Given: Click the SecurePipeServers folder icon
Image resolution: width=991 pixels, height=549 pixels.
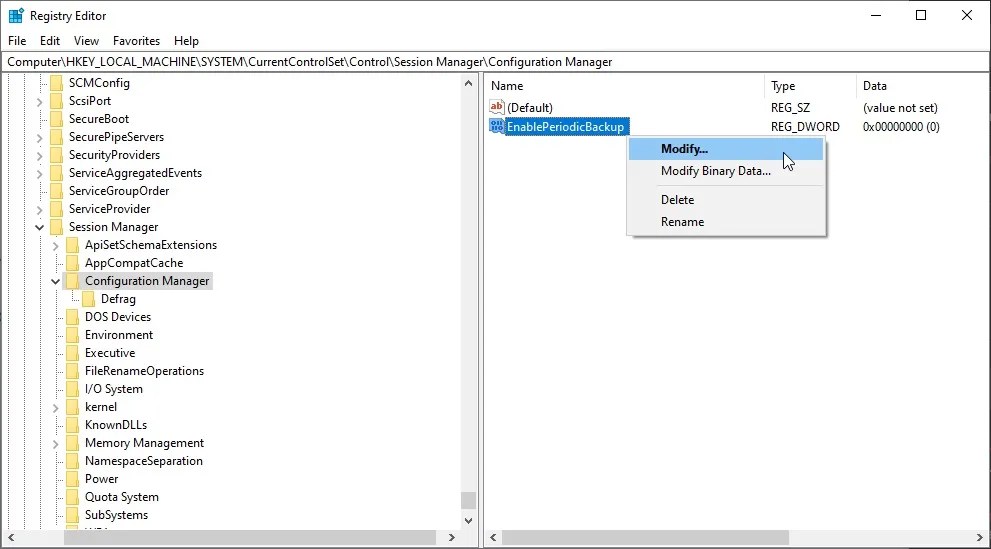Looking at the screenshot, I should click(56, 137).
